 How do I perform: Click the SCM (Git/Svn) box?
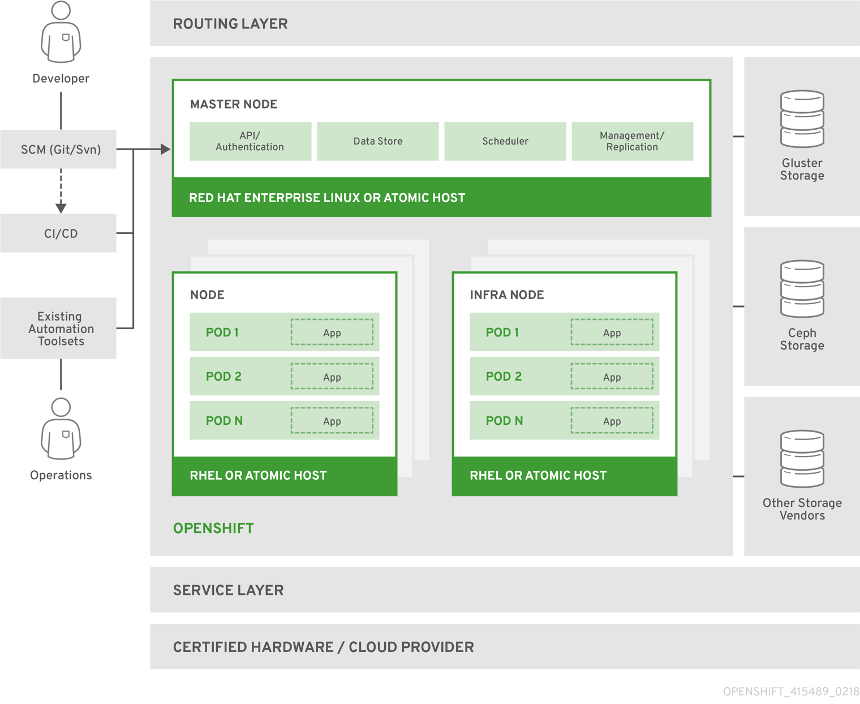coord(60,150)
